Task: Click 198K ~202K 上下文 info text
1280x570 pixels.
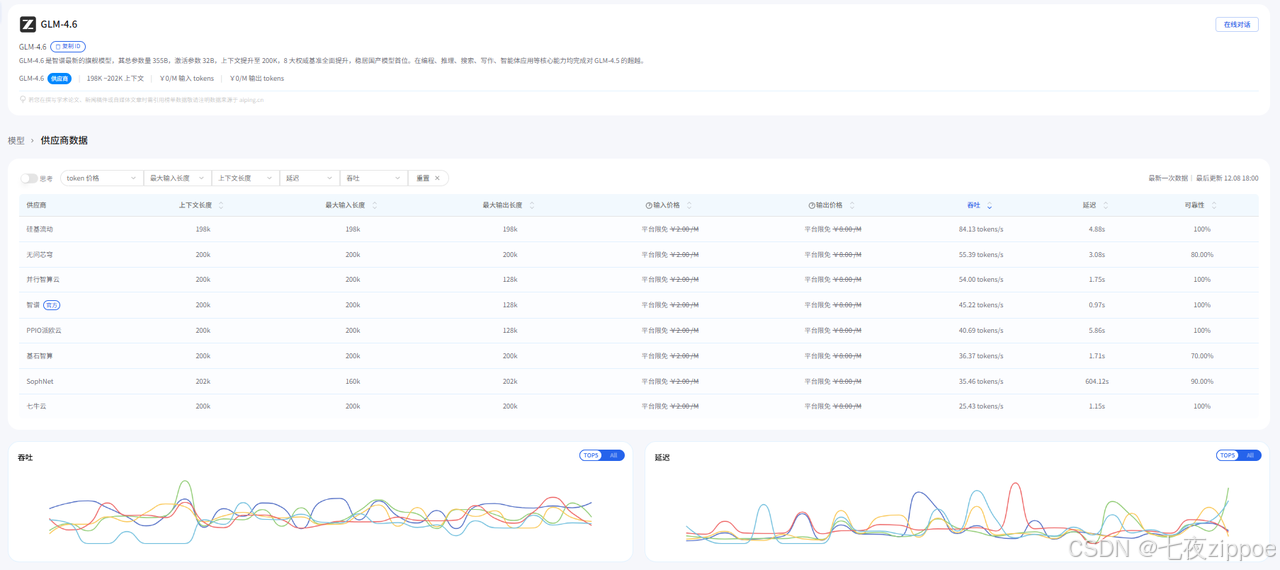Action: click(115, 78)
